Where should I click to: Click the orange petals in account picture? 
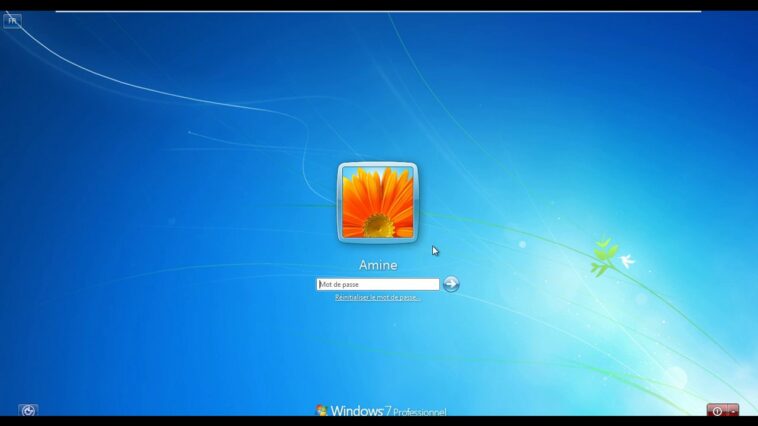tap(378, 191)
